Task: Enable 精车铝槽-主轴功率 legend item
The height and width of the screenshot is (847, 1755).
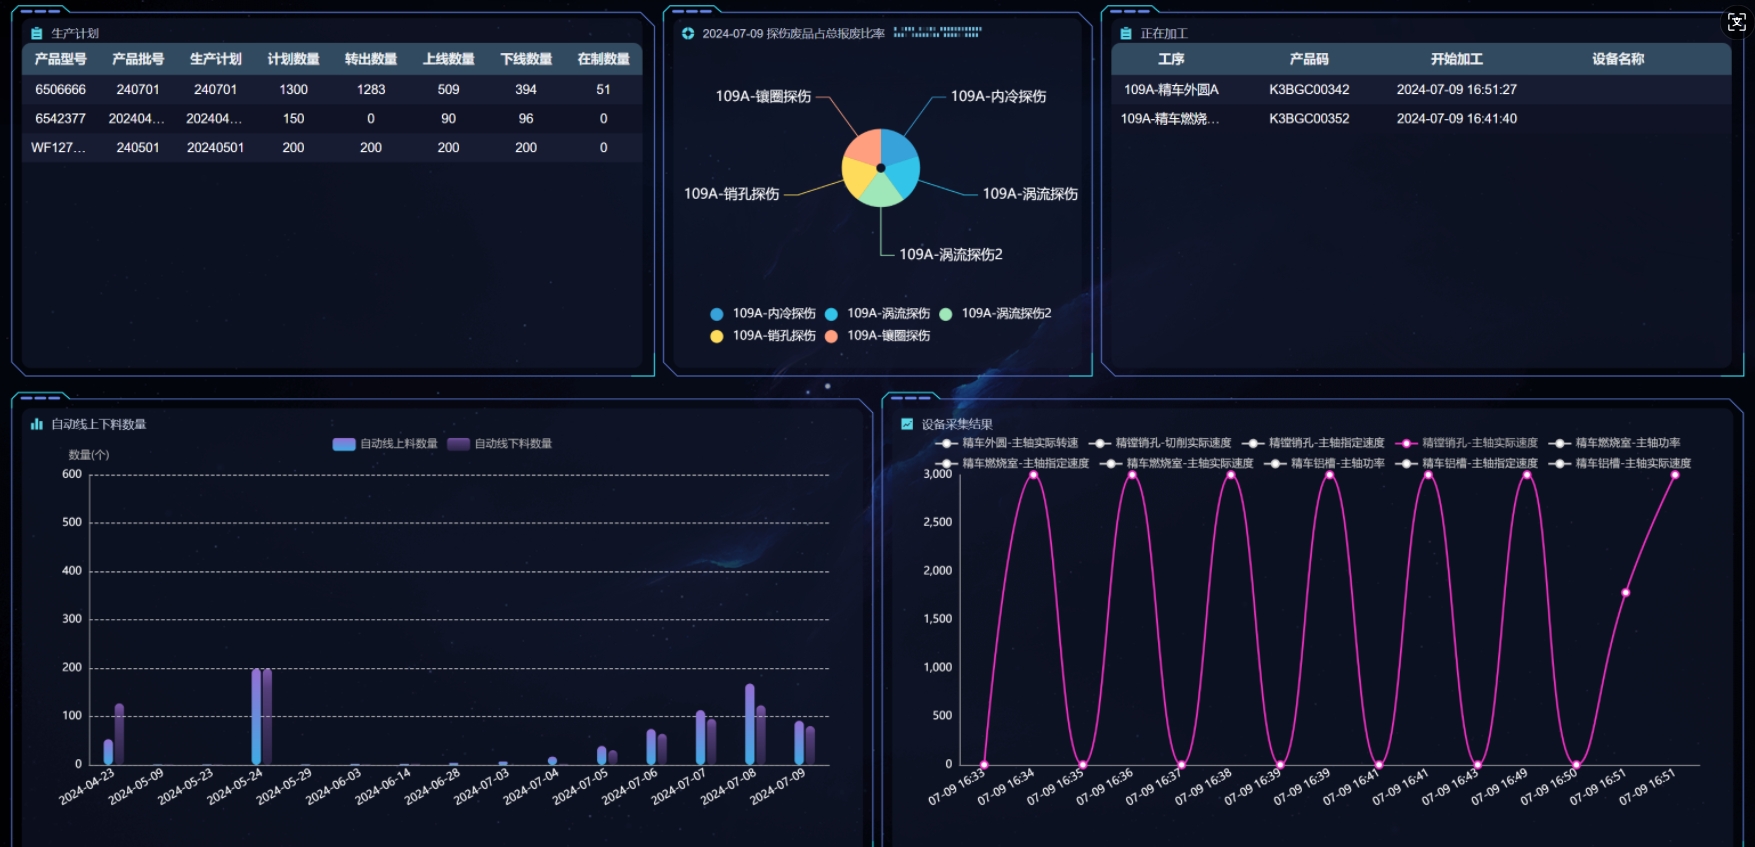Action: [x=1325, y=464]
